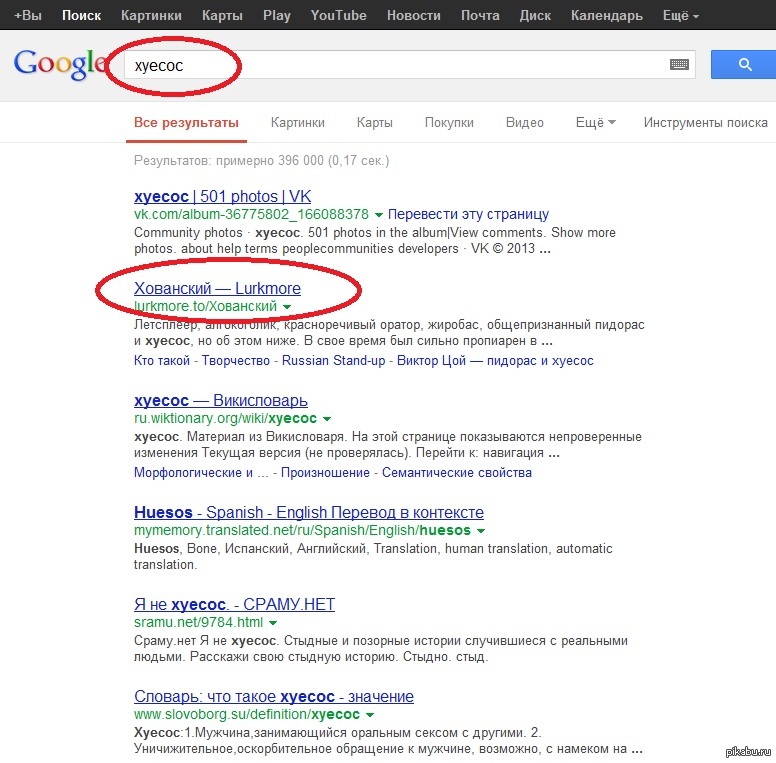776x763 pixels.
Task: Open Почта in the top bar
Action: coord(480,15)
